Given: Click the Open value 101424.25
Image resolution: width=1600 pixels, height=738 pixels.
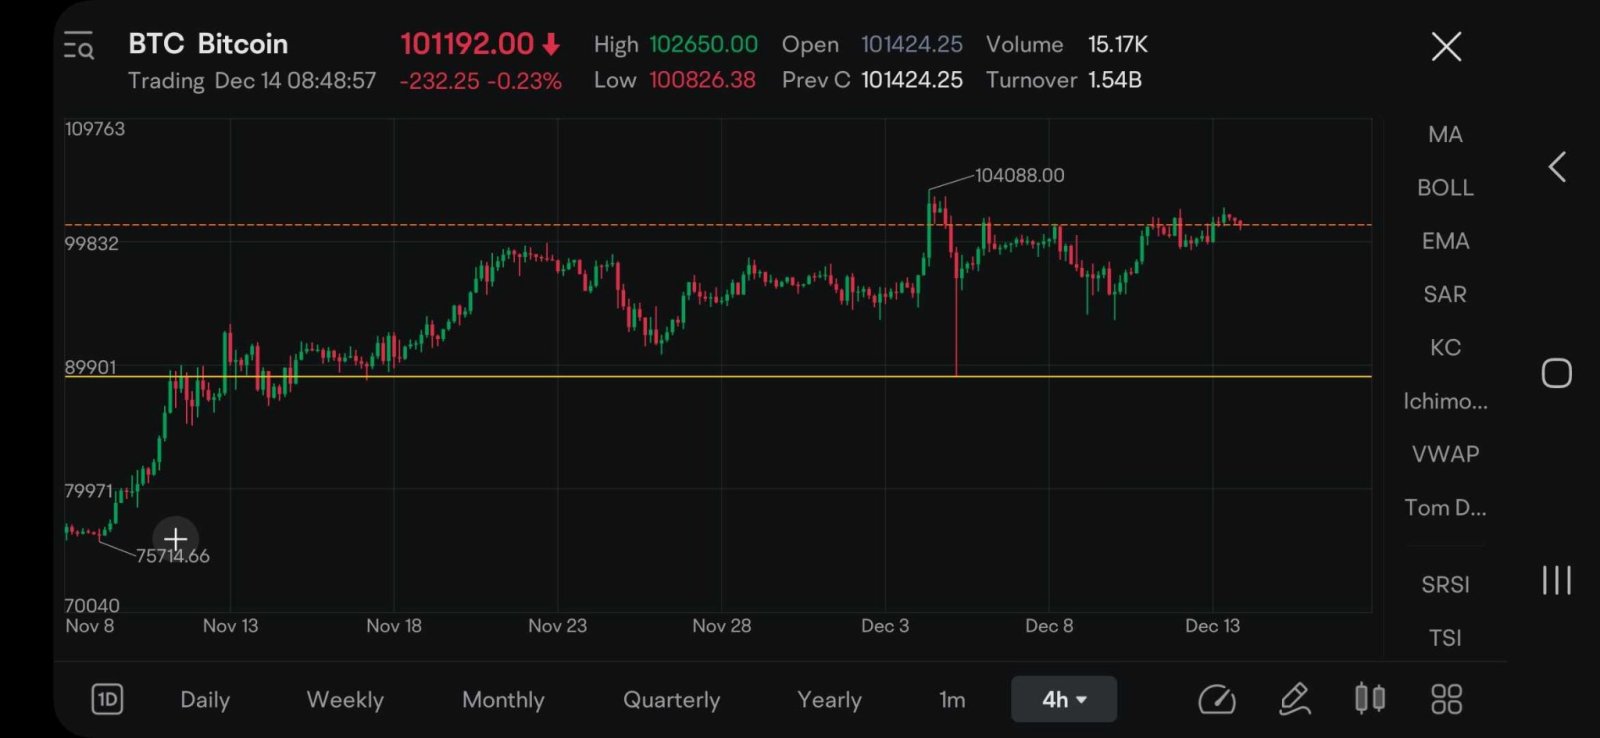Looking at the screenshot, I should click(x=912, y=44).
